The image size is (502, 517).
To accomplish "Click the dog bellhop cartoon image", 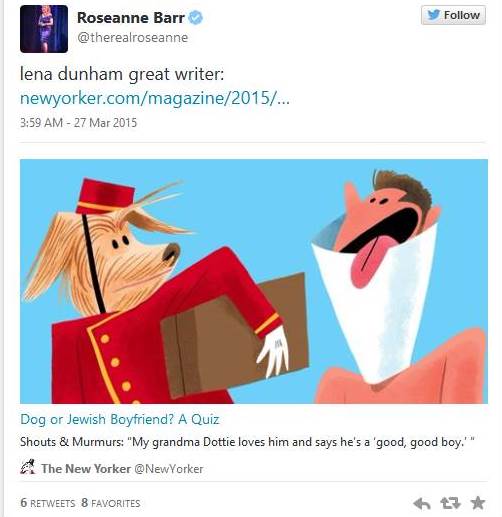I will [254, 282].
